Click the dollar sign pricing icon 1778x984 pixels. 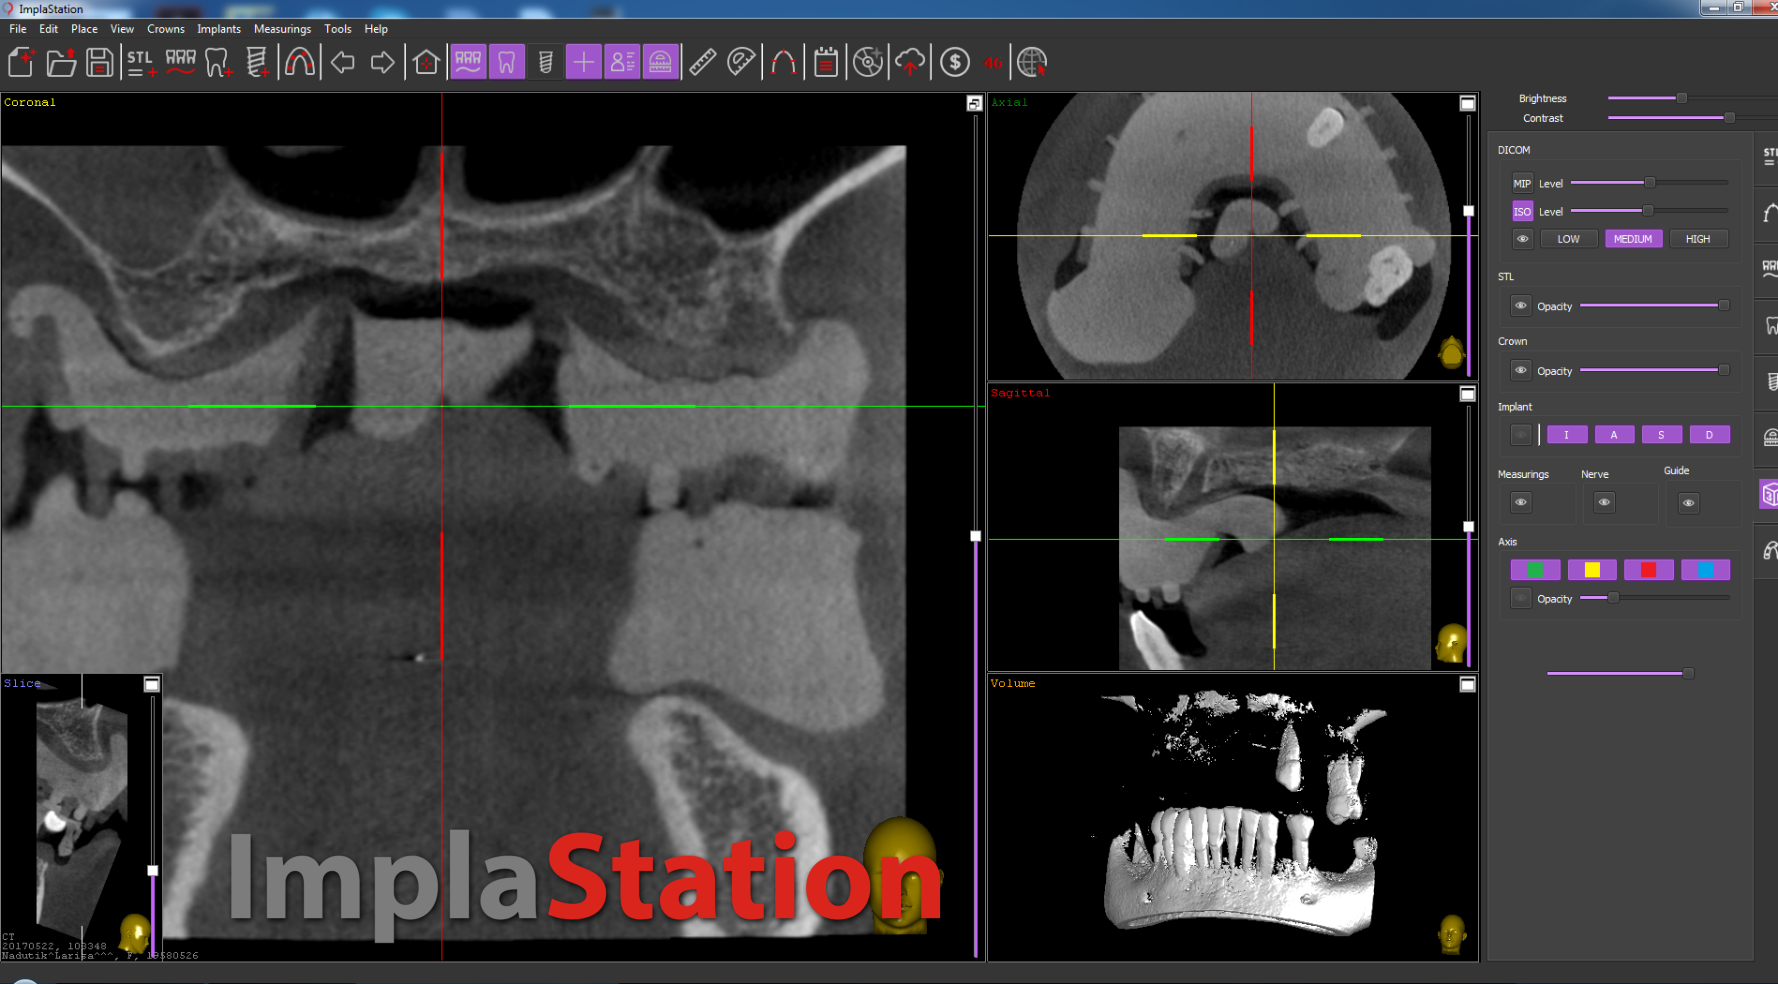tap(955, 62)
